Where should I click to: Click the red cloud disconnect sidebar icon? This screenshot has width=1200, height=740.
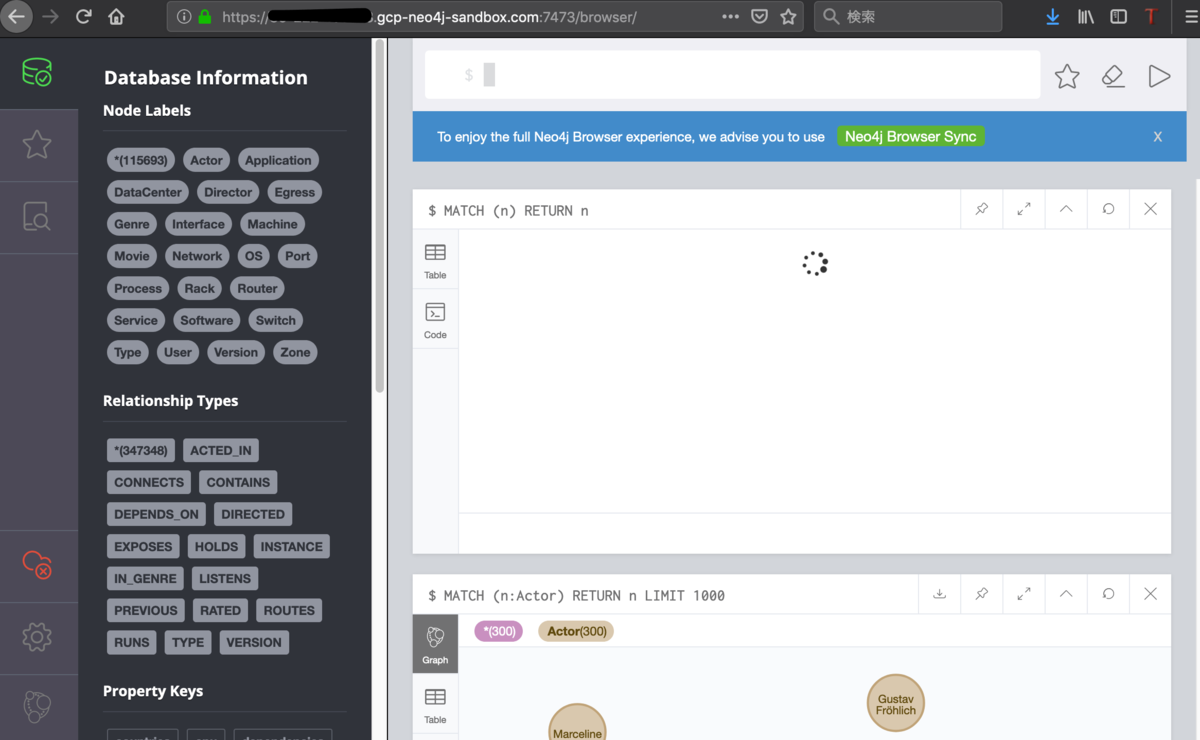point(39,565)
